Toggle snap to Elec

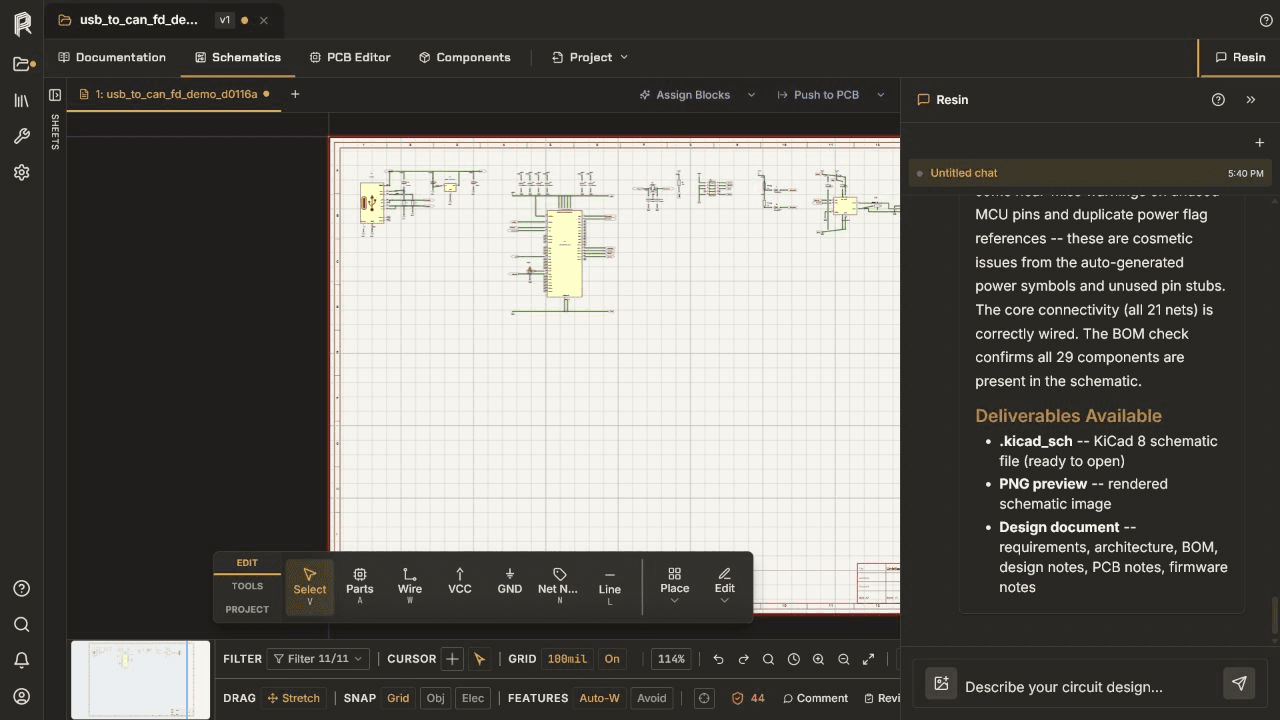point(473,698)
